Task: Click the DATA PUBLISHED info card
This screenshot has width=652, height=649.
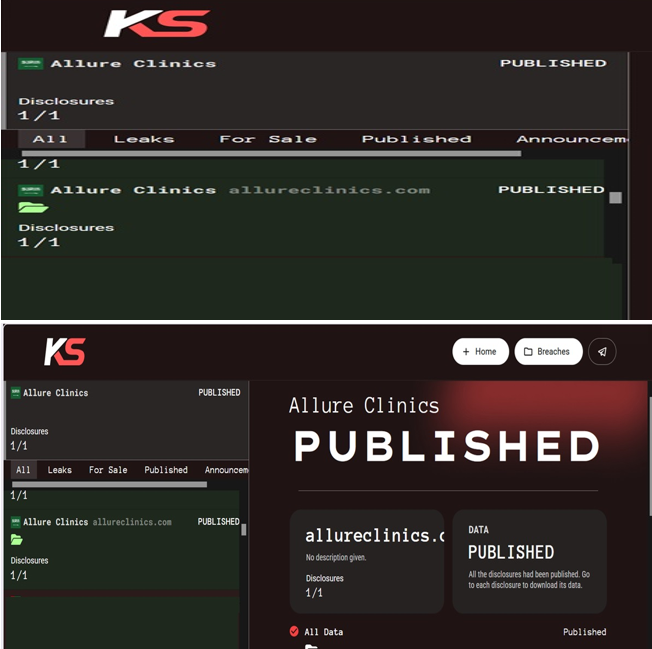Action: tap(529, 560)
